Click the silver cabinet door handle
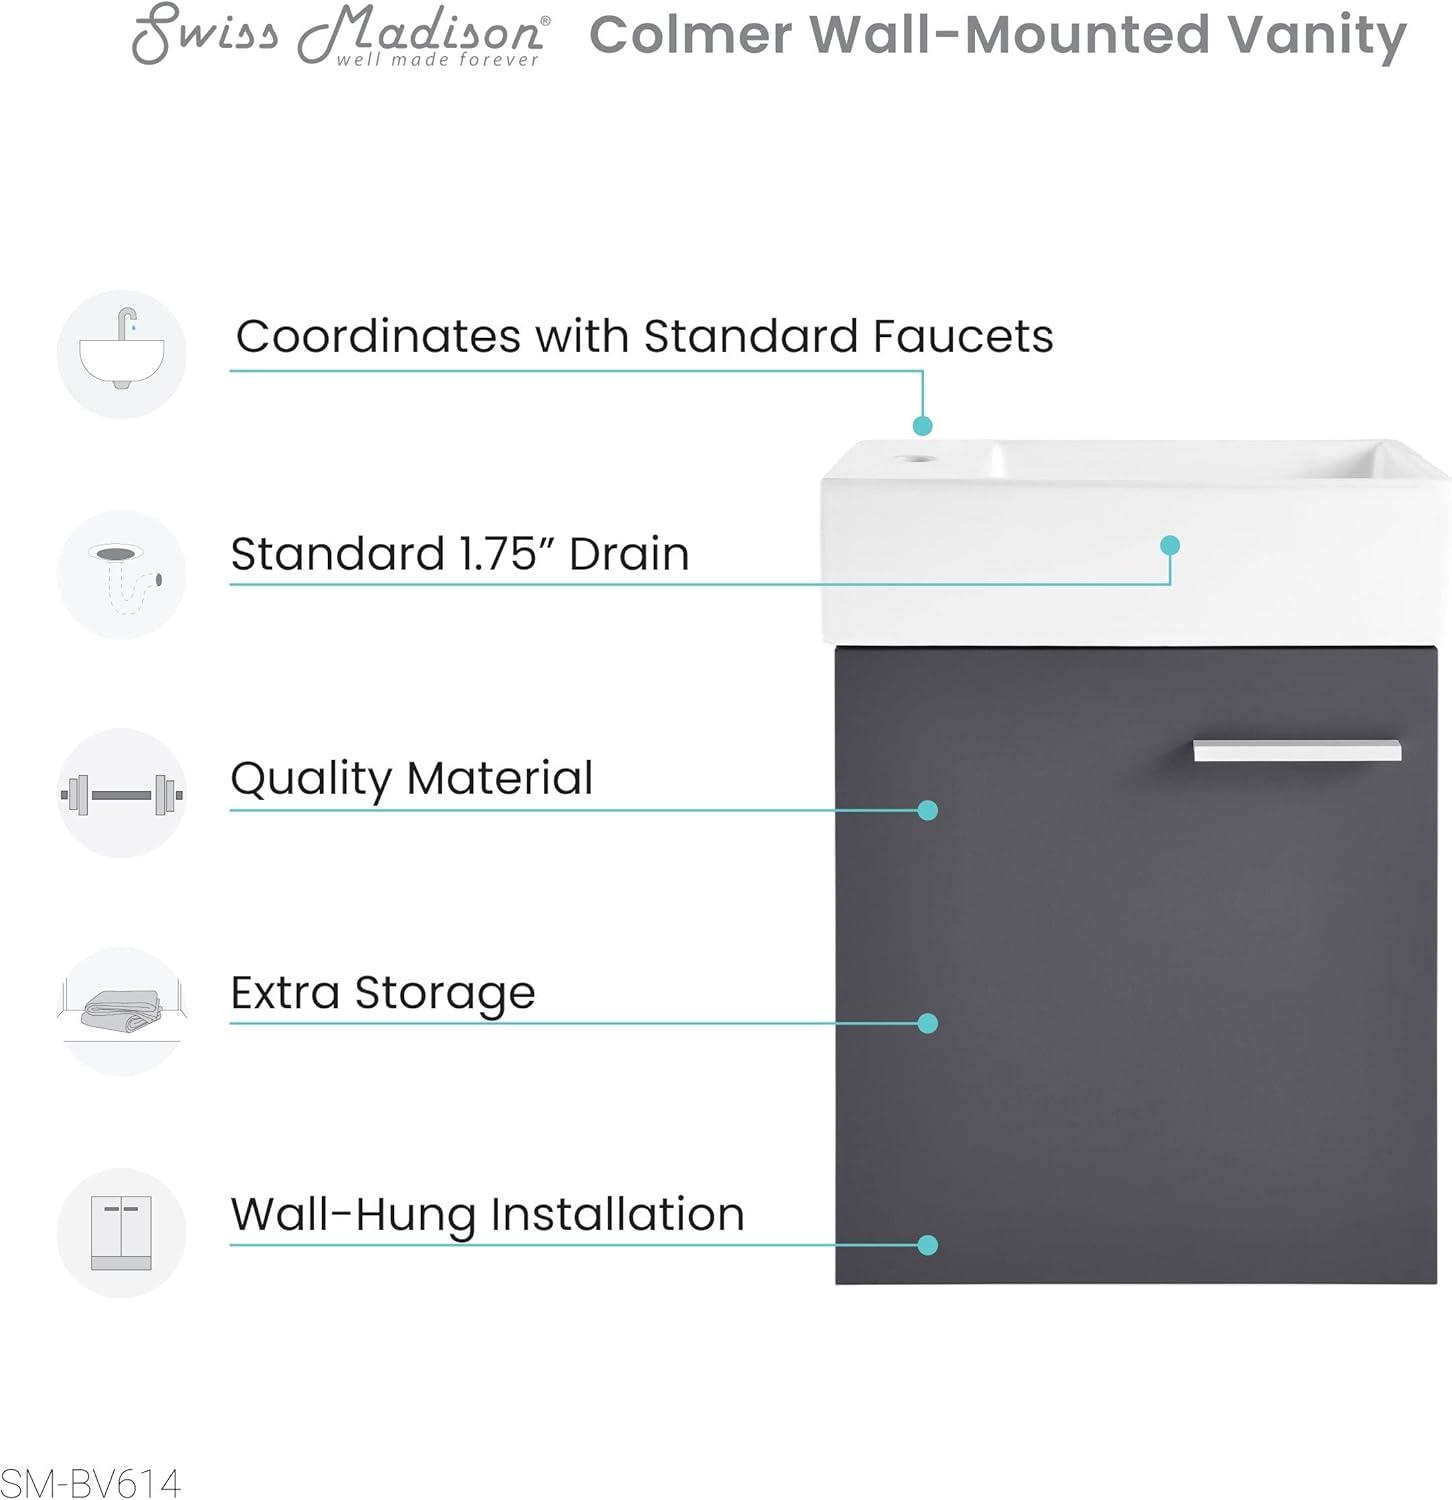Viewport: 1452px width, 1500px height. click(x=1297, y=751)
